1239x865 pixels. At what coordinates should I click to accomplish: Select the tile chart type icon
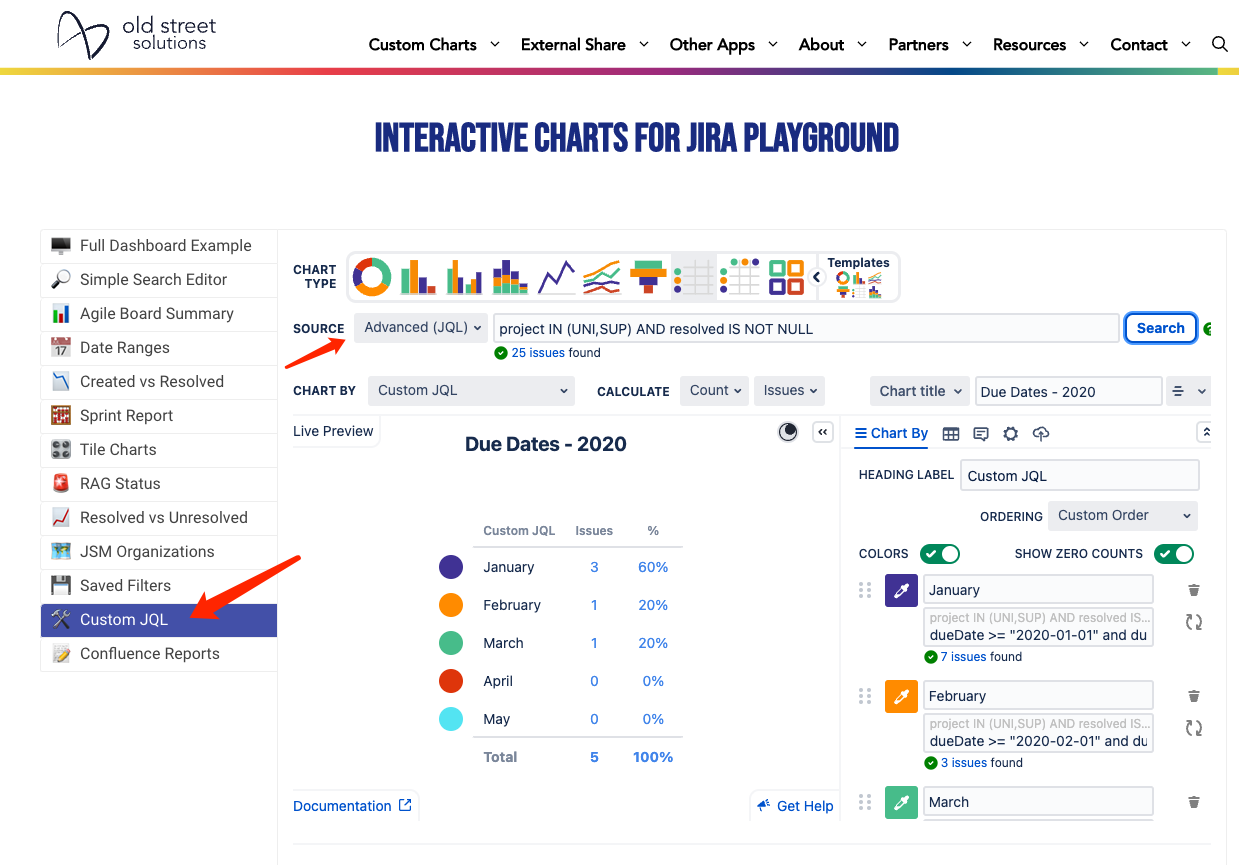point(786,277)
